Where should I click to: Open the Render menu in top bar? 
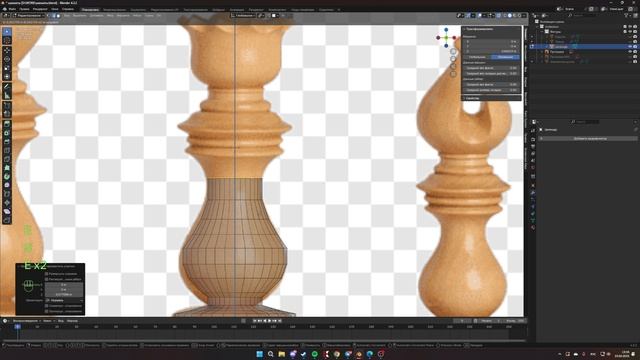point(40,9)
